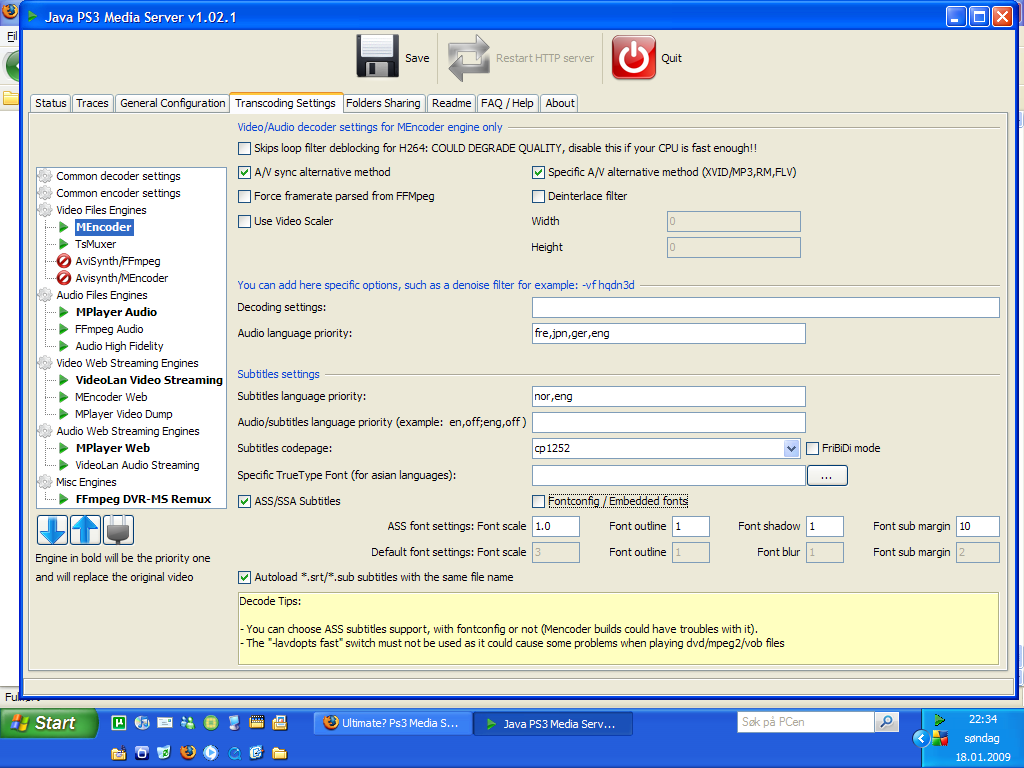Enable FriBiDi mode checkbox
The image size is (1024, 768).
pos(812,449)
